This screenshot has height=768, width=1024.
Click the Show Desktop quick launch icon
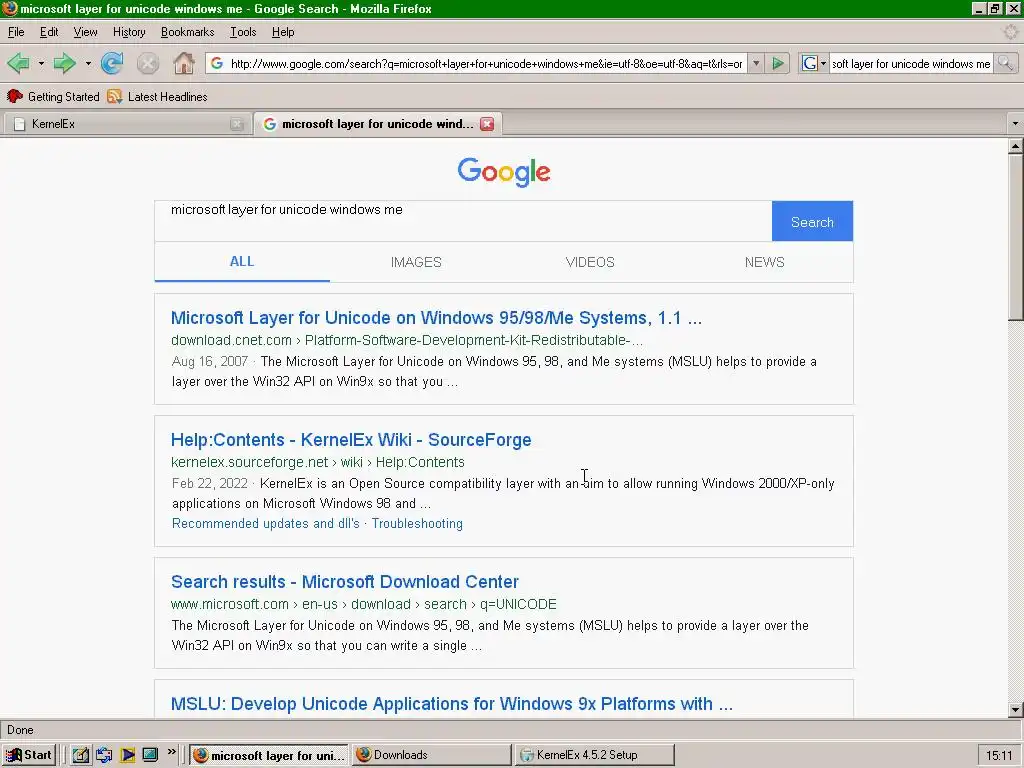point(150,755)
